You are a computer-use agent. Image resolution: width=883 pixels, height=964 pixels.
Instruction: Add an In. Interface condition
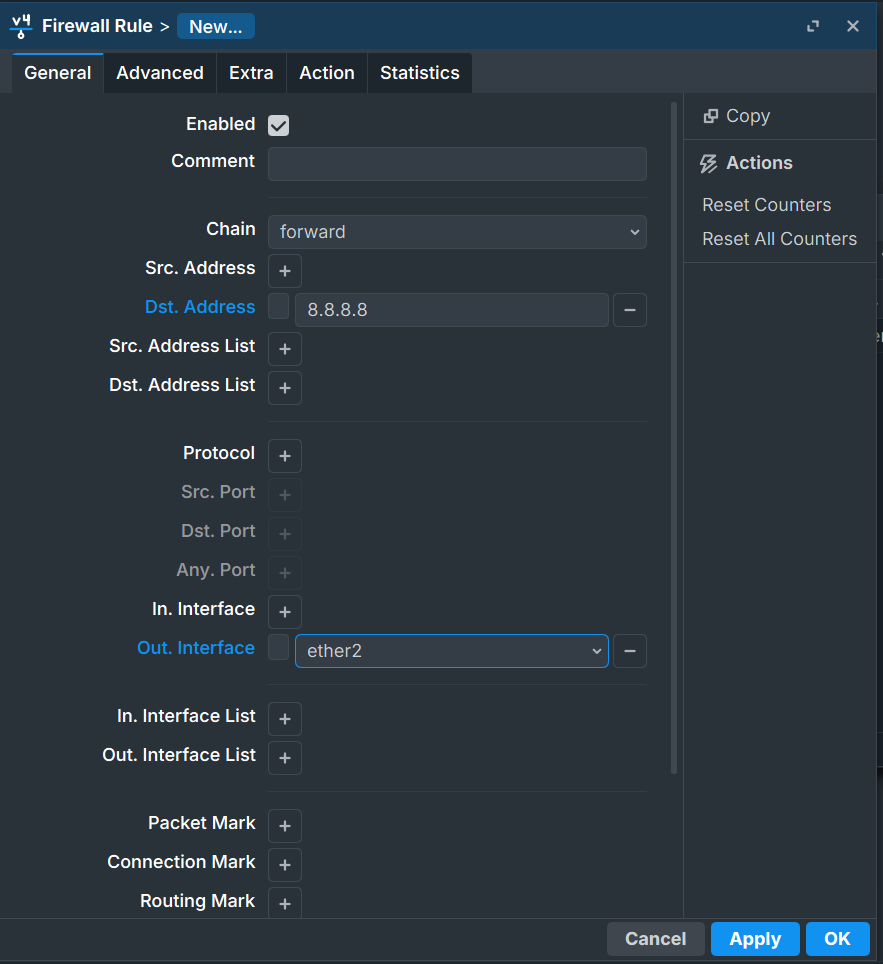(285, 612)
